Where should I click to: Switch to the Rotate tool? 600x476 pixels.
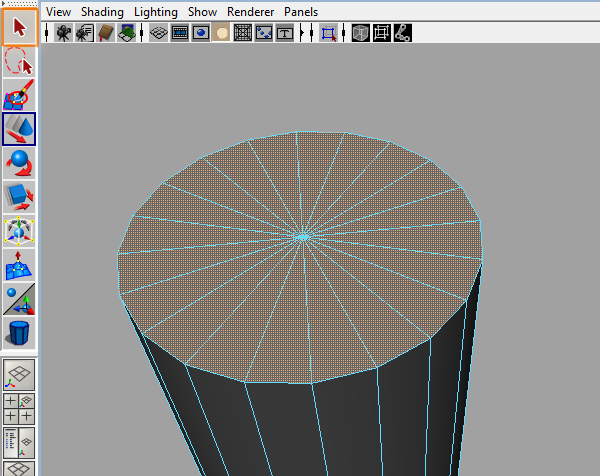click(19, 163)
